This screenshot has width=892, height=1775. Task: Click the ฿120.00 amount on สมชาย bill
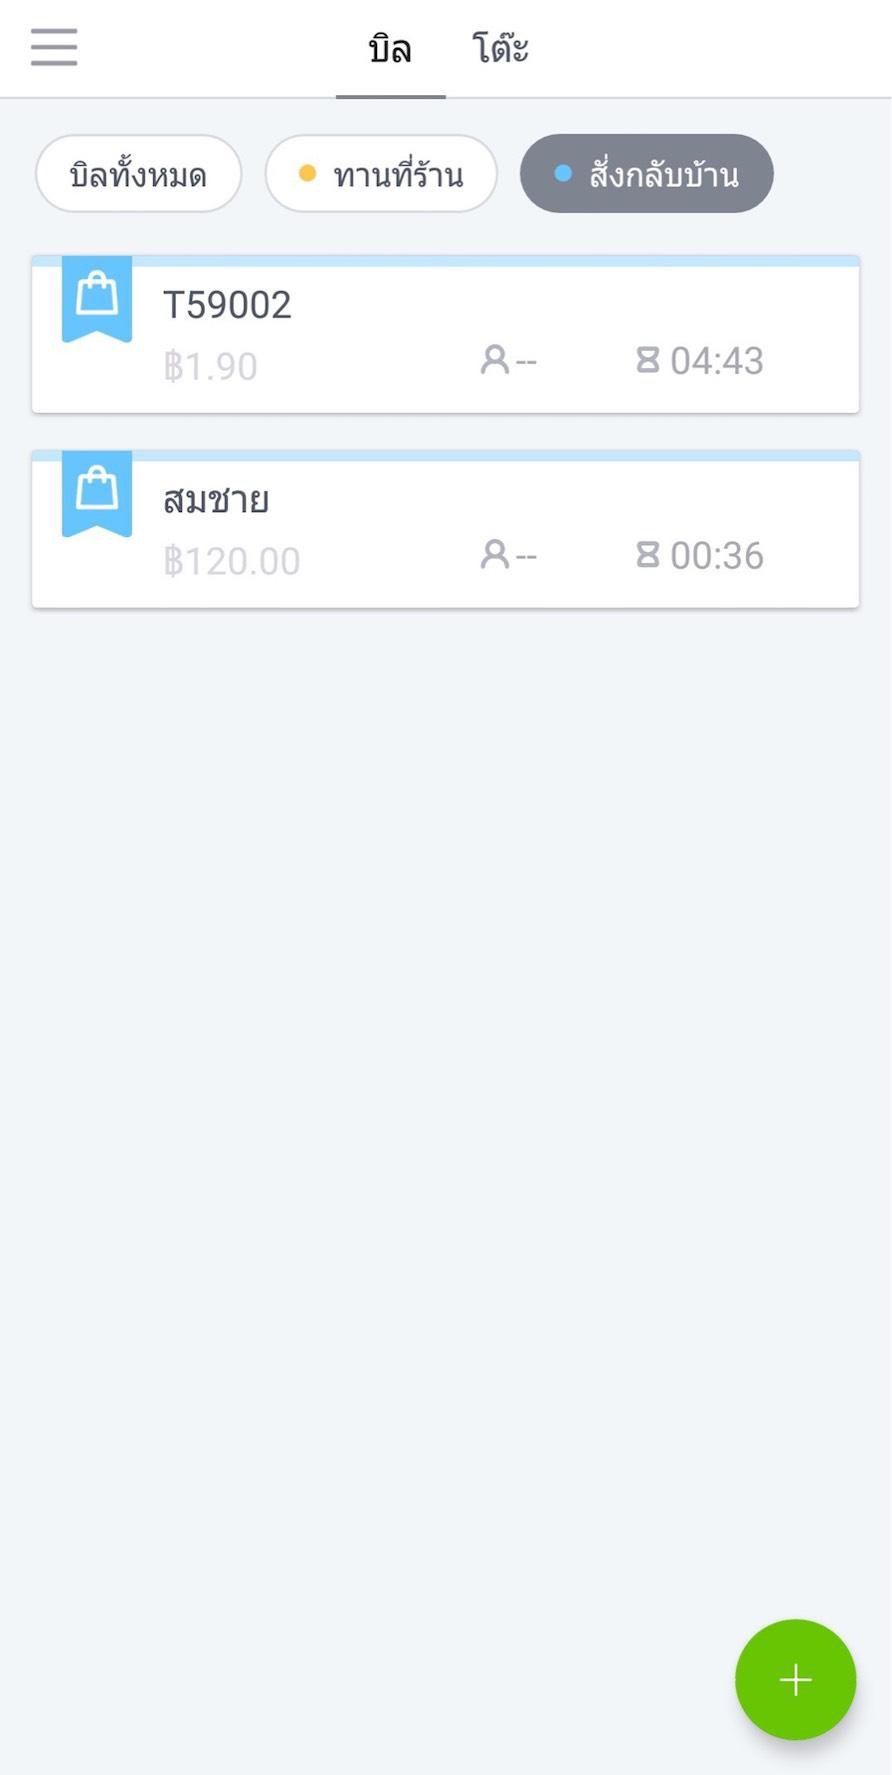click(232, 561)
